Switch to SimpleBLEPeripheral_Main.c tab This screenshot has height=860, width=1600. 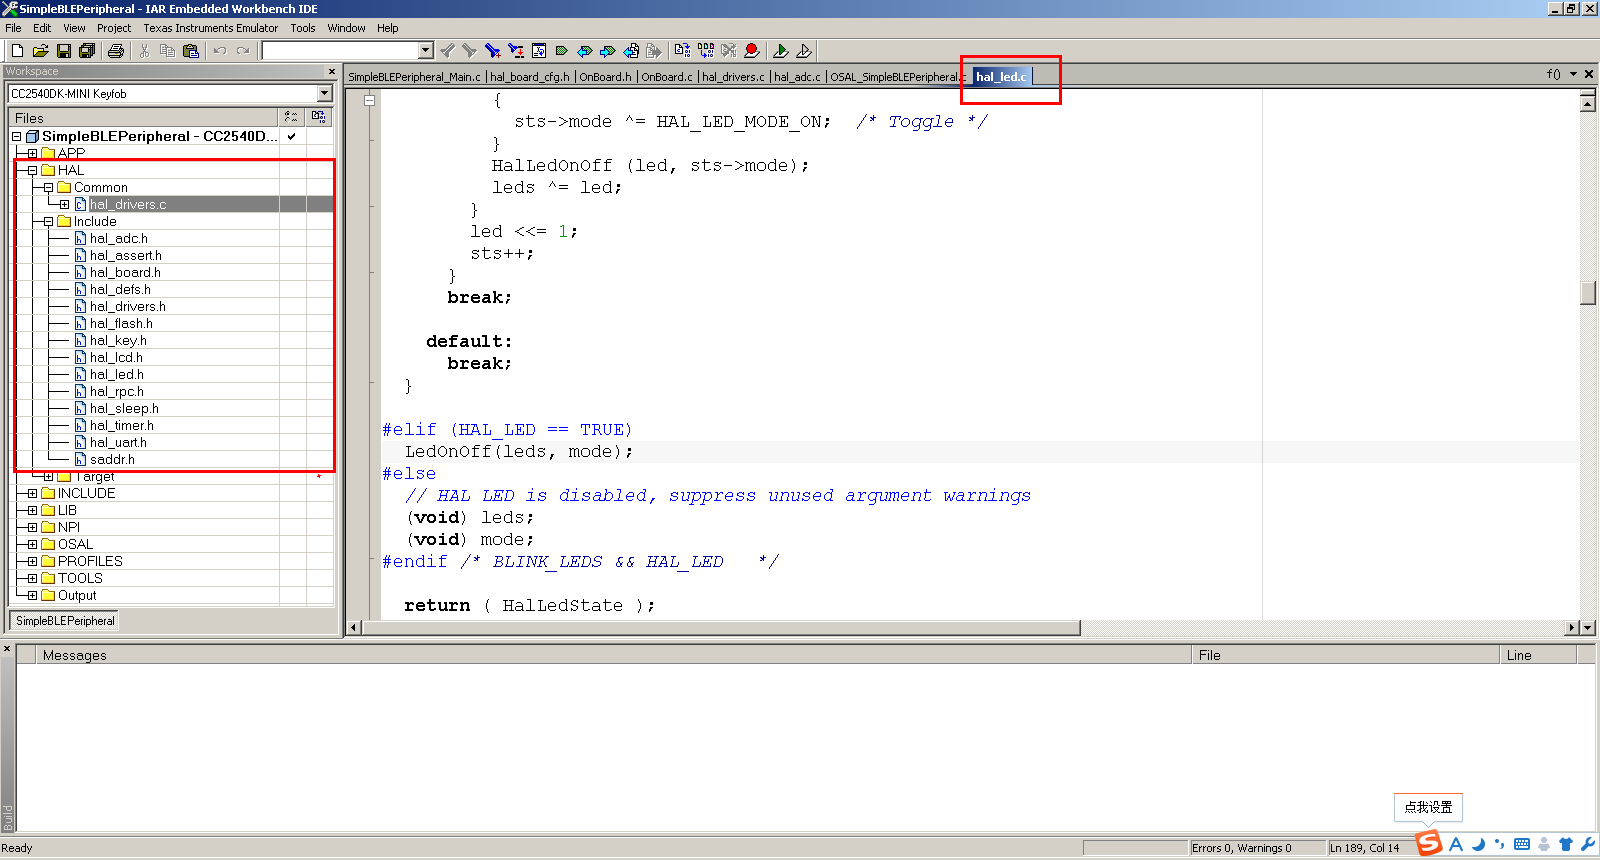click(x=414, y=77)
